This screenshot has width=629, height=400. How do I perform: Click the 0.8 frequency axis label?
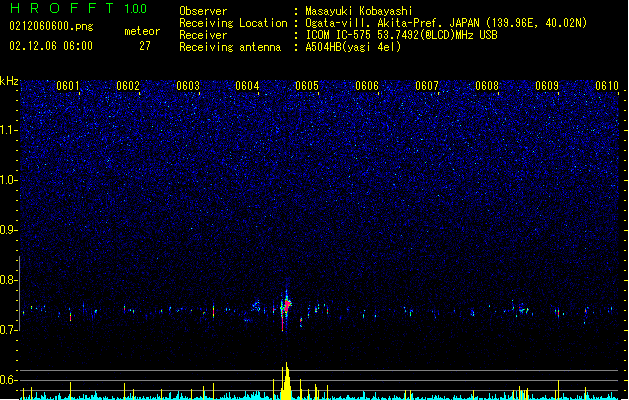9,280
